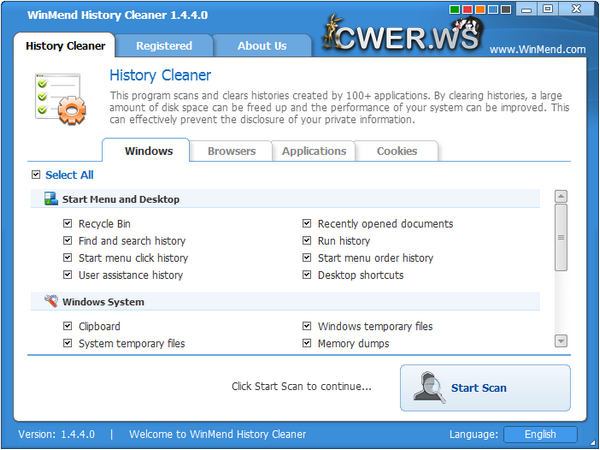Toggle the Select All checkbox
Viewport: 600px width, 450px height.
click(37, 175)
